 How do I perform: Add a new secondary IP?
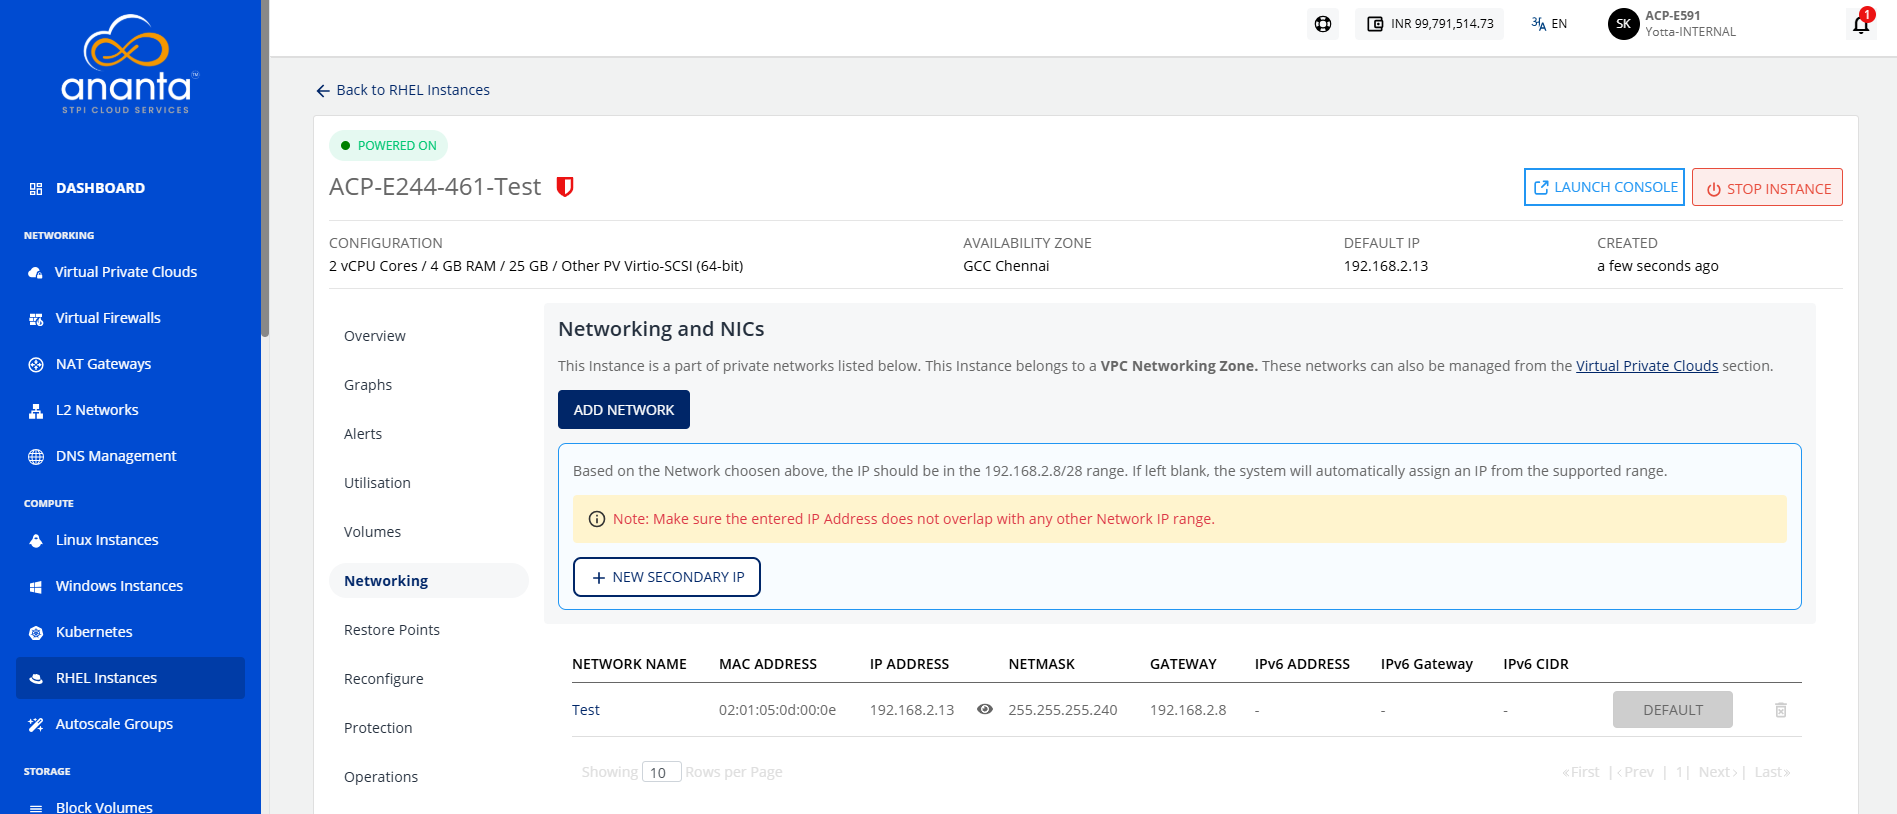(x=667, y=577)
